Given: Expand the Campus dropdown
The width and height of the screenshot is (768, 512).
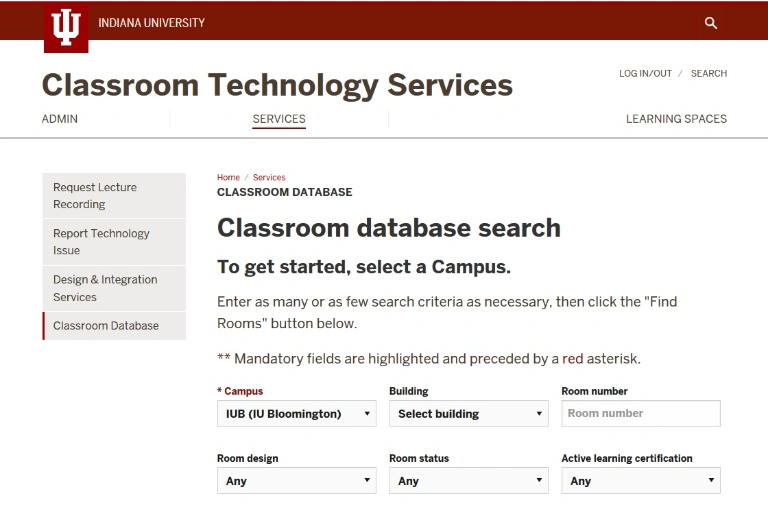Looking at the screenshot, I should coord(296,414).
